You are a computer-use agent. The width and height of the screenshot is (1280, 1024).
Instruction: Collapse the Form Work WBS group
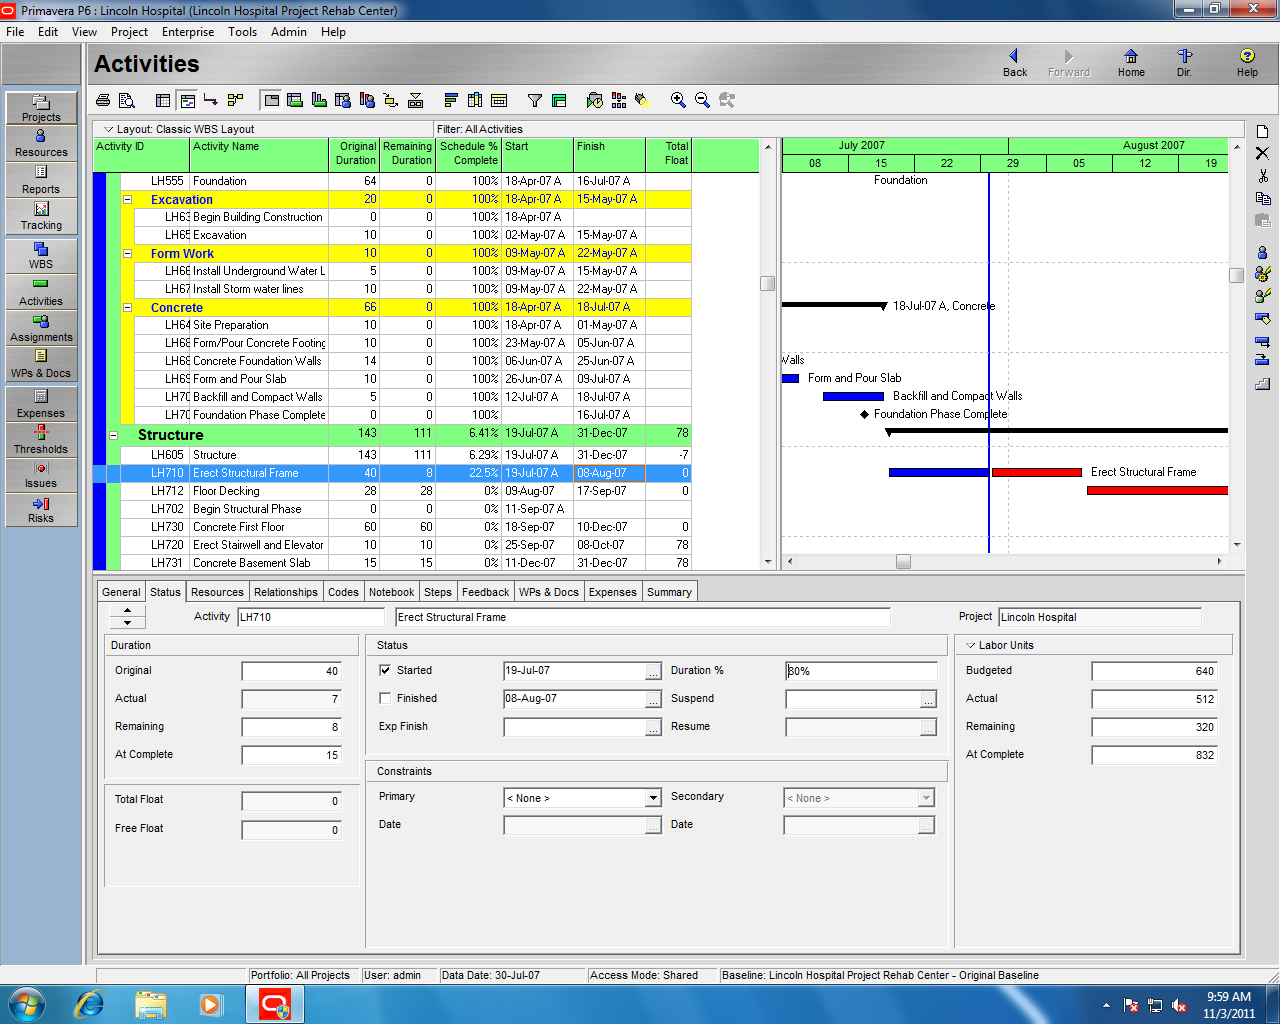click(x=128, y=253)
